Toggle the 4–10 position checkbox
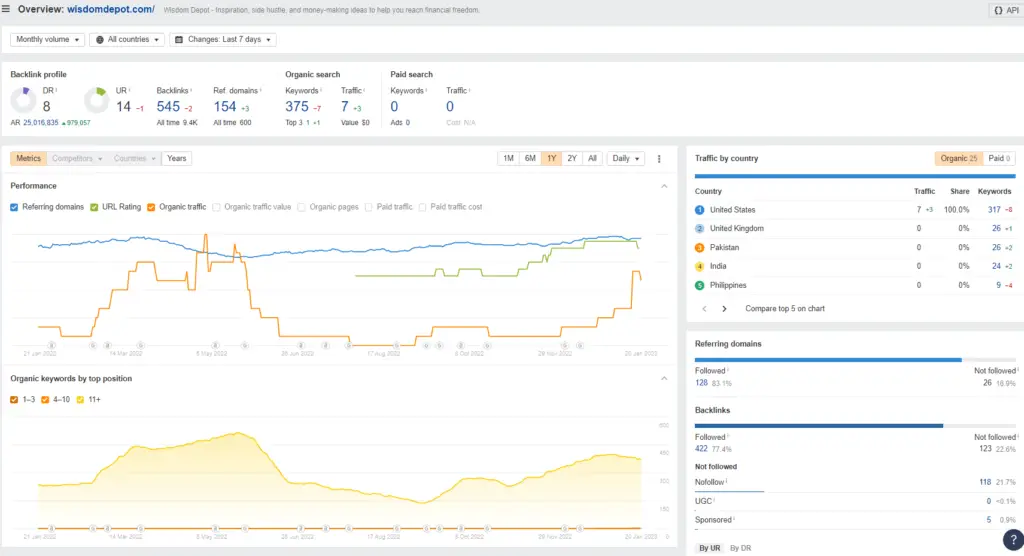The image size is (1024, 556). 45,400
